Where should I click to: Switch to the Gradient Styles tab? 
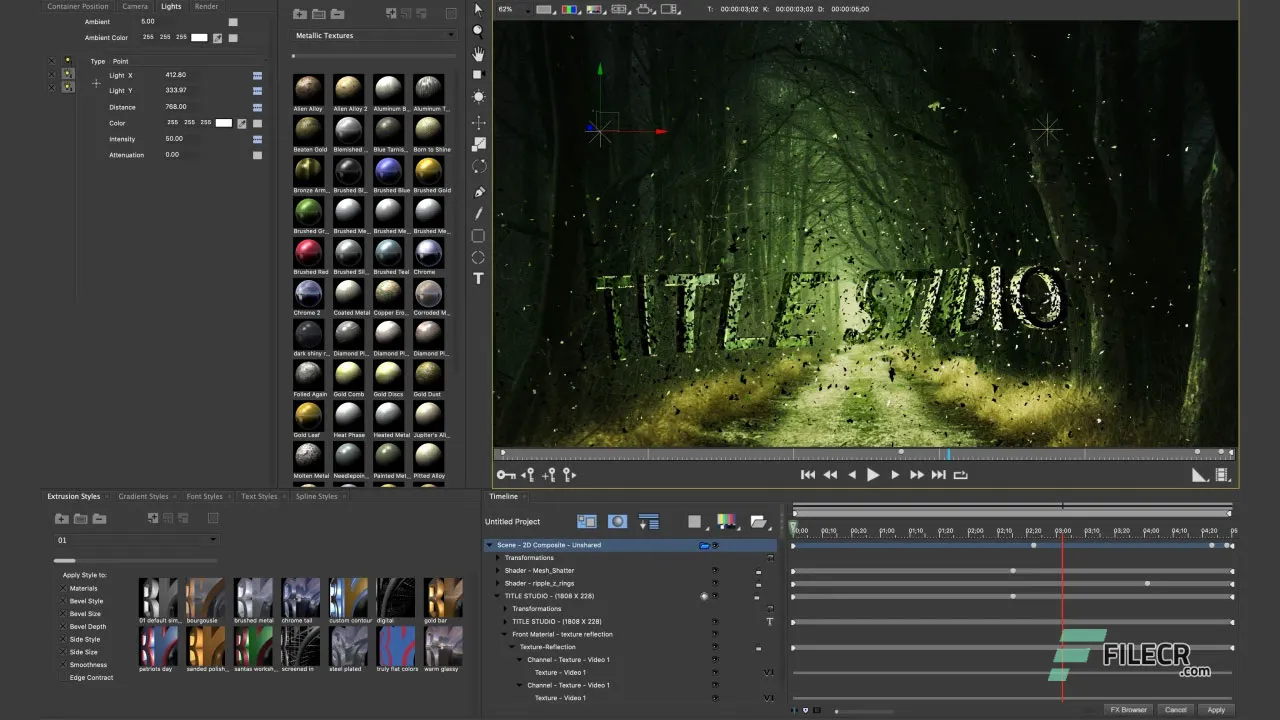point(143,497)
